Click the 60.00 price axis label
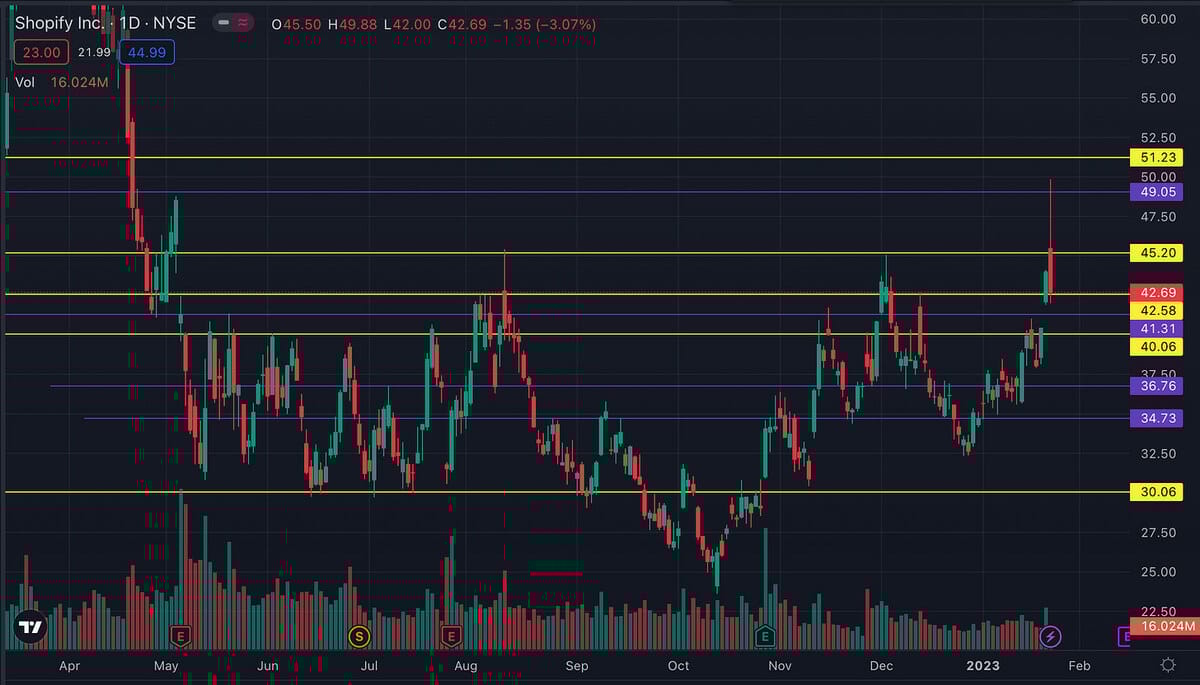Image resolution: width=1200 pixels, height=685 pixels. coord(1158,19)
